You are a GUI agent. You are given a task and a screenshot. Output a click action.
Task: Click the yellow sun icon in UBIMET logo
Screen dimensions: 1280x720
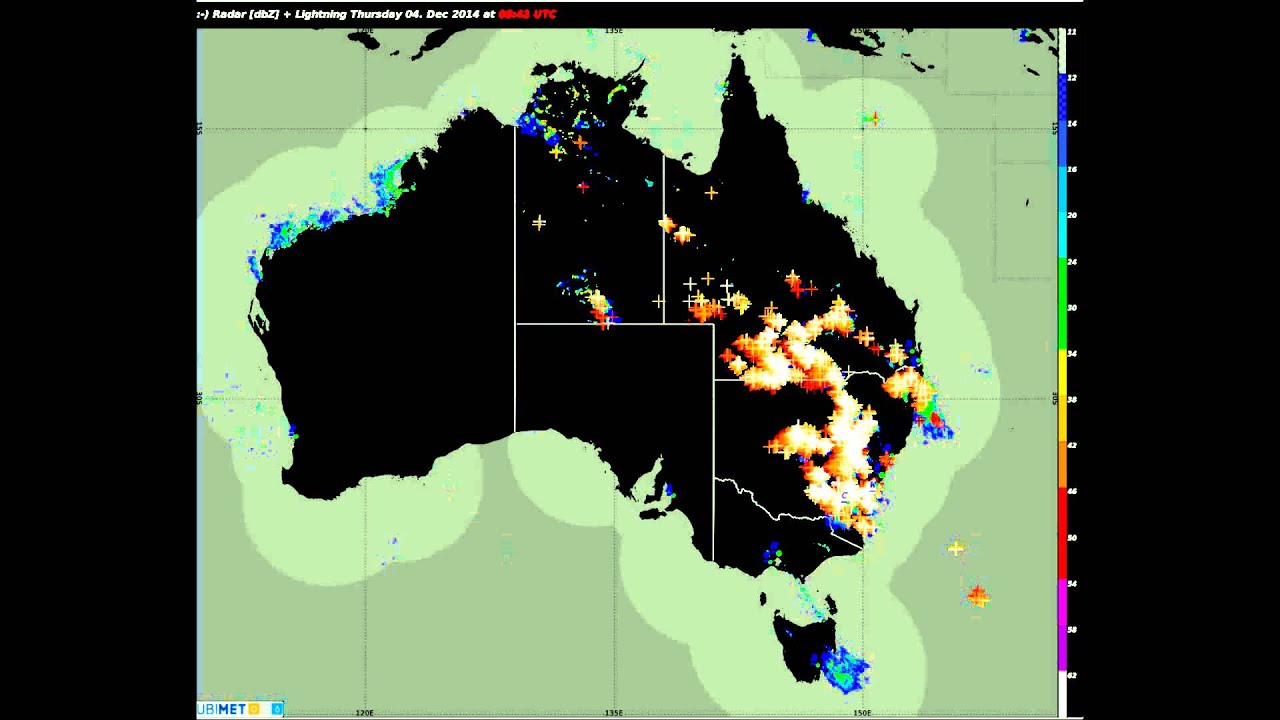point(253,709)
